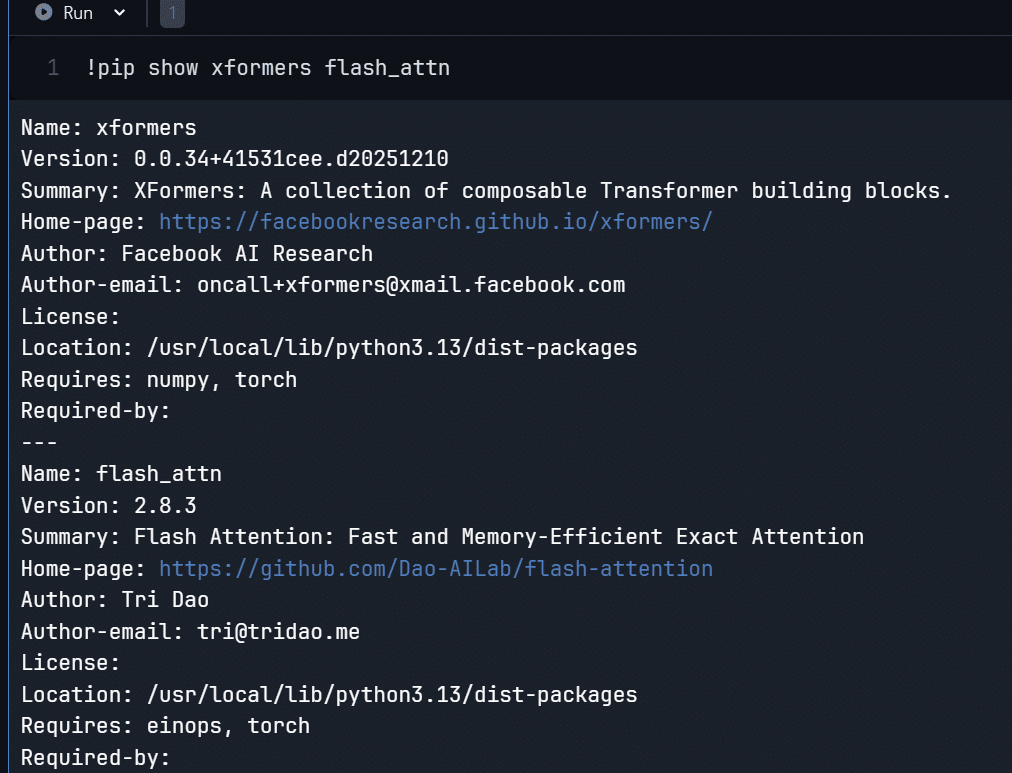
Task: Open the Dao-AILab flash-attention GitHub link
Action: pos(435,568)
